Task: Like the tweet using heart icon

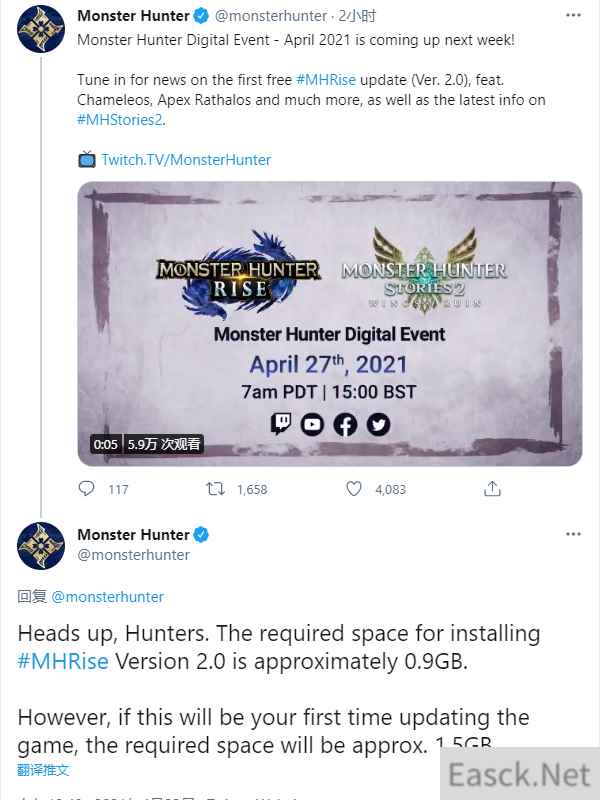Action: click(x=354, y=489)
